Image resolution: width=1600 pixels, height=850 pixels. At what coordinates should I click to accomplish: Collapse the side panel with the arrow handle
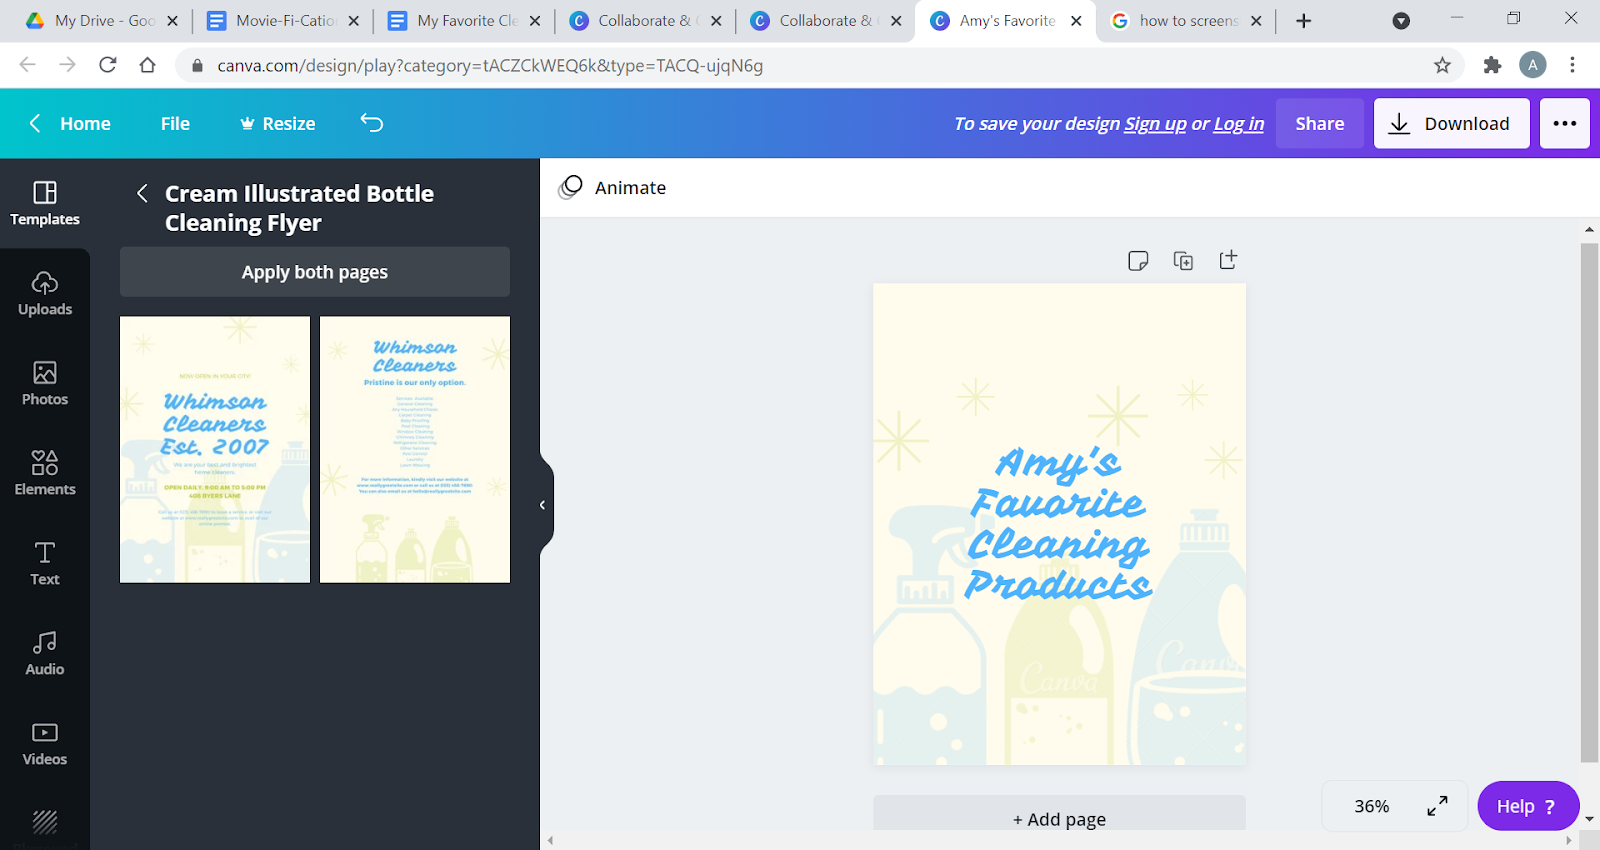pyautogui.click(x=543, y=505)
